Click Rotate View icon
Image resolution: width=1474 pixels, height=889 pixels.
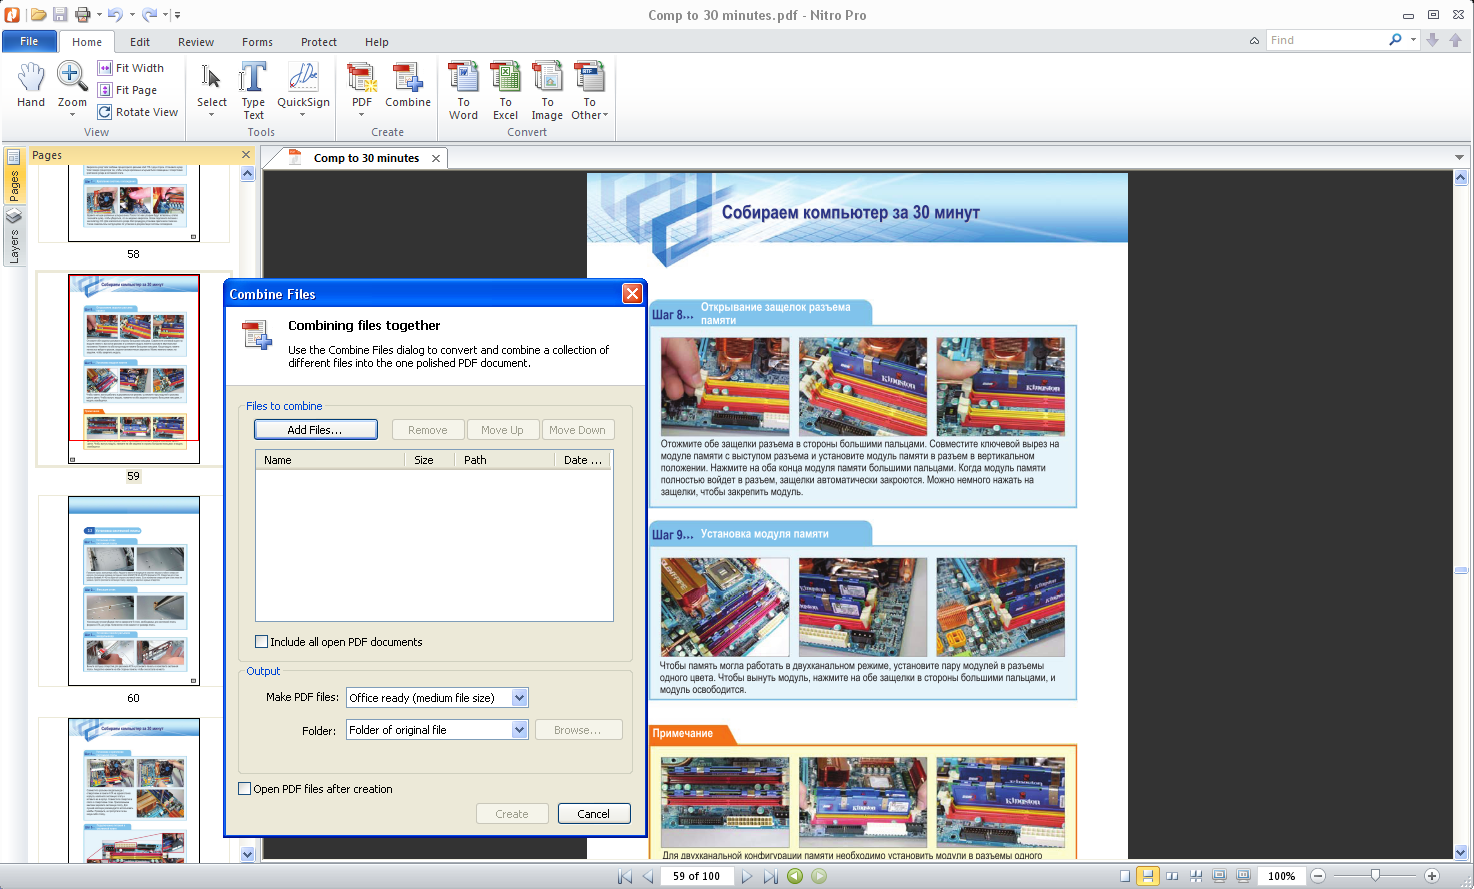click(105, 112)
